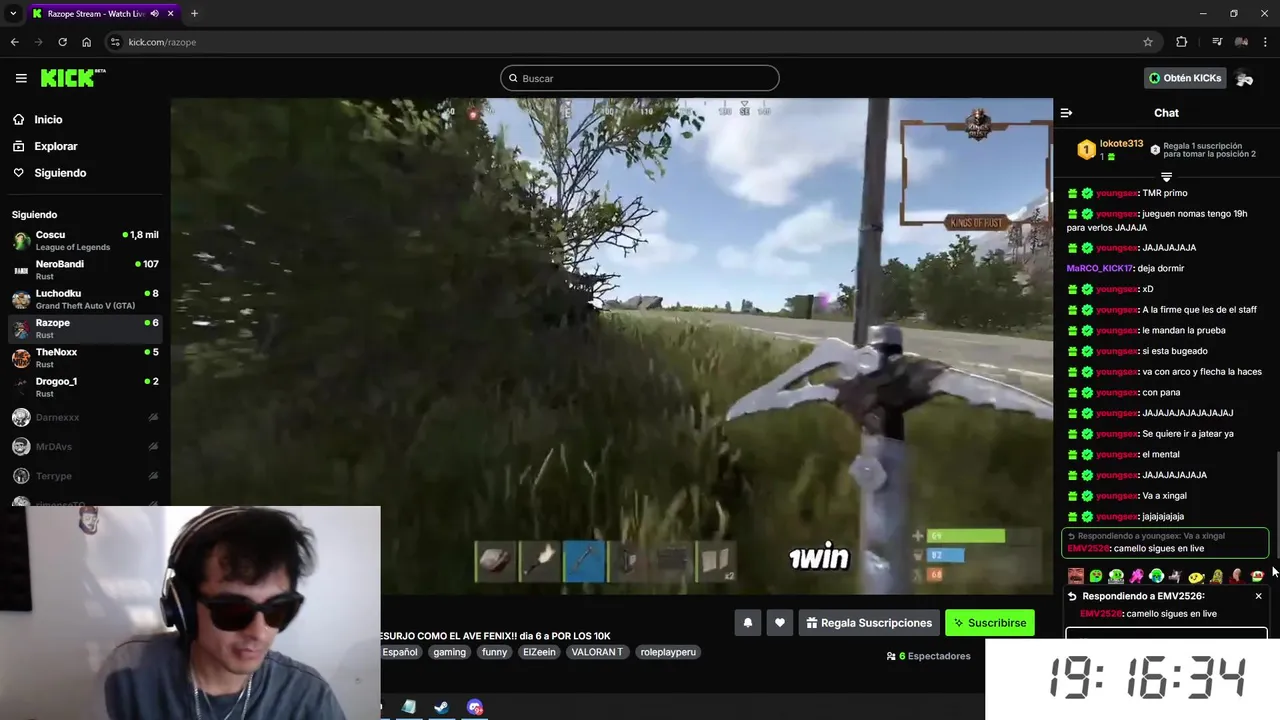This screenshot has width=1280, height=720.
Task: Mute the Razope Stream tab audio
Action: point(153,14)
